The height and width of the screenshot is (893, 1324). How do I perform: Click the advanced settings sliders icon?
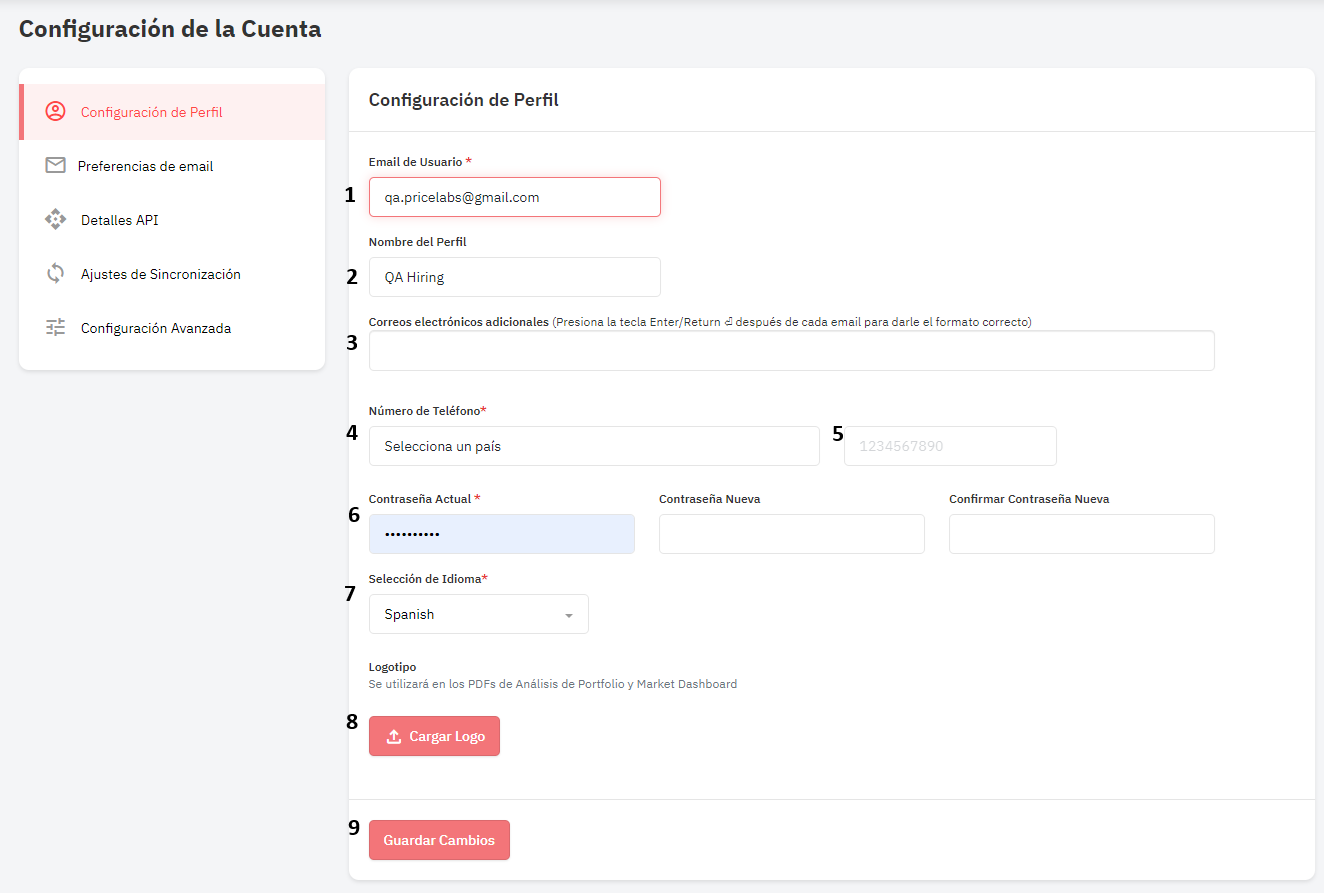56,328
